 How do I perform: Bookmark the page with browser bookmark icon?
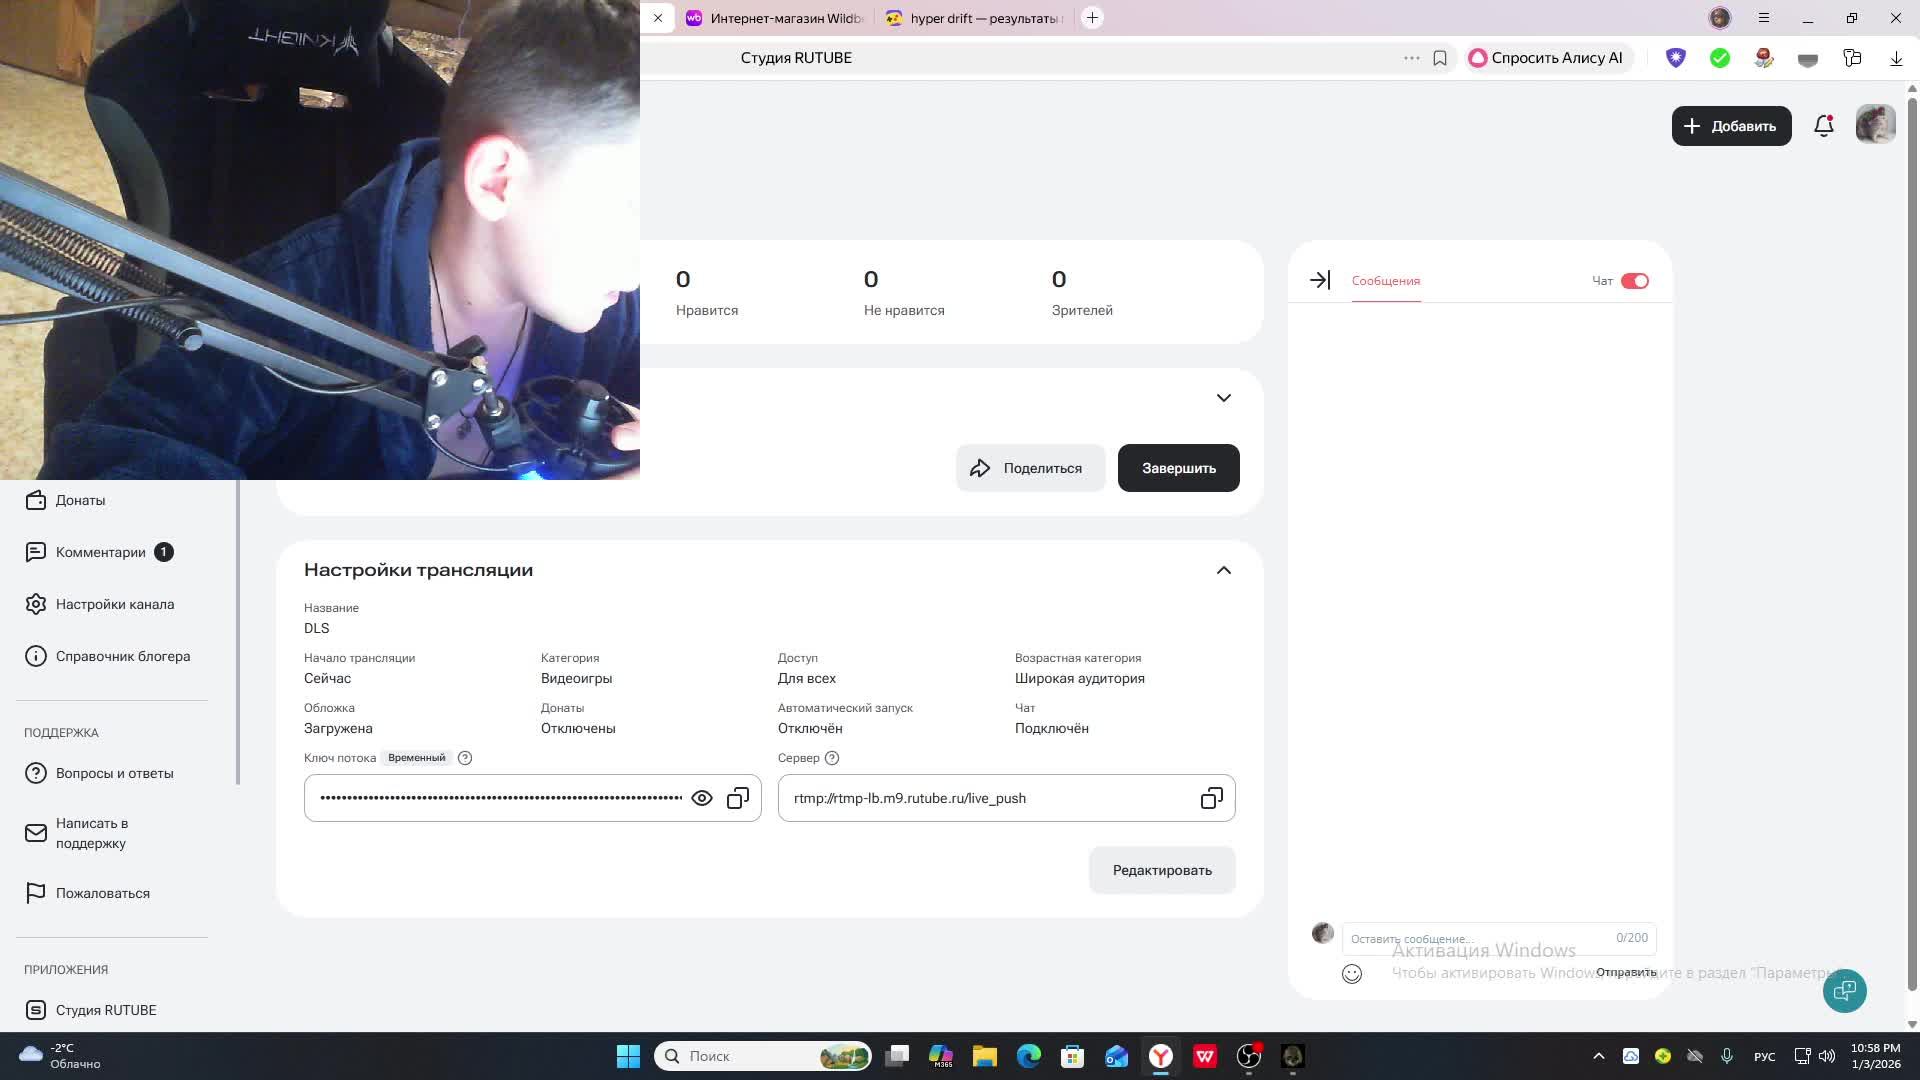(1440, 58)
